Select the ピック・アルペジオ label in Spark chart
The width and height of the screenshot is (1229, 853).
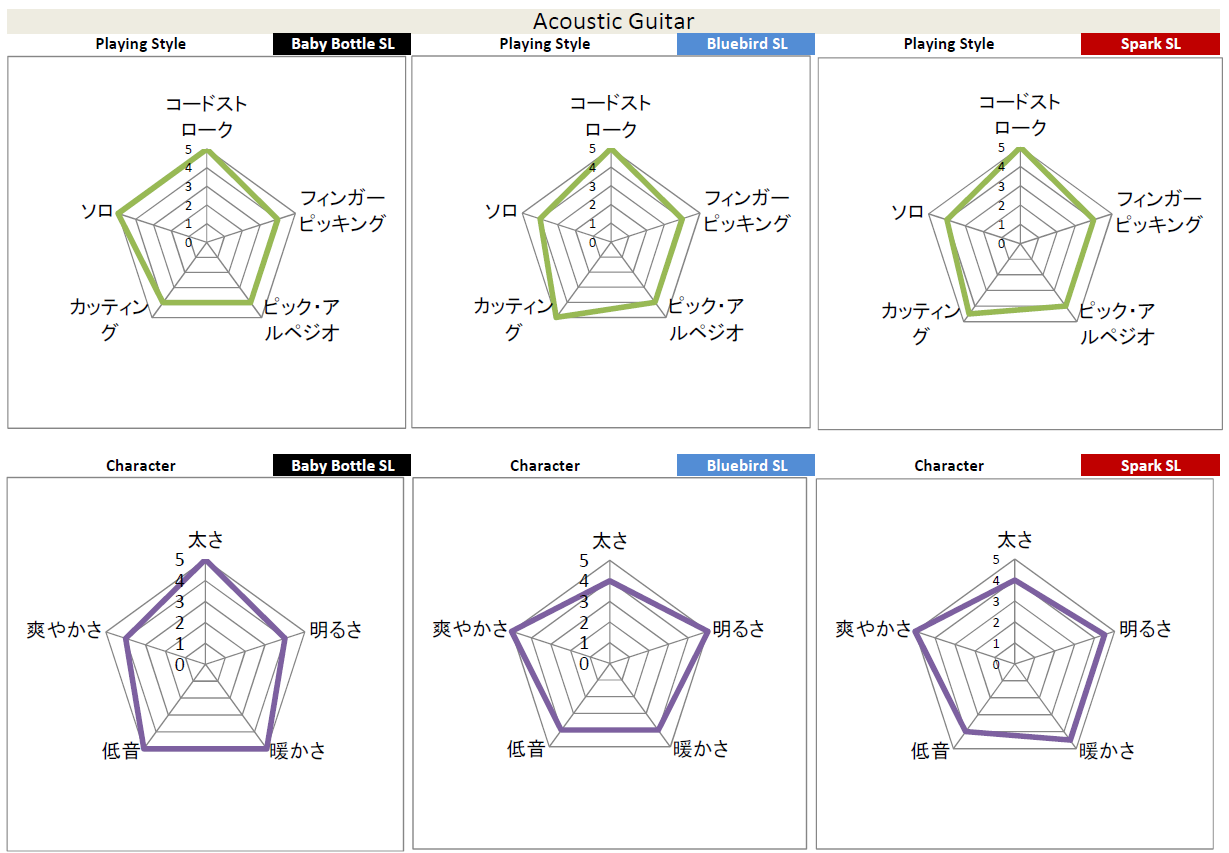[1116, 323]
